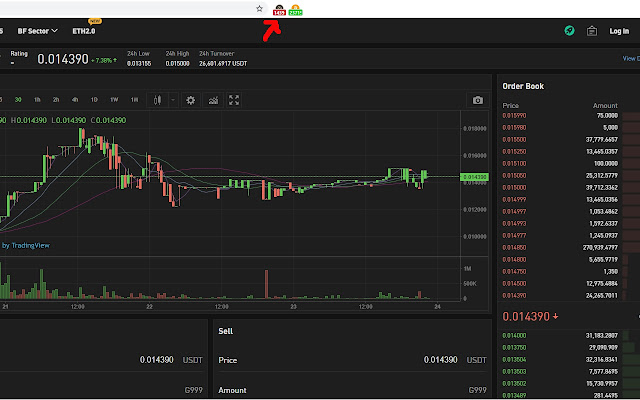Expand the BF Sector menu
This screenshot has width=640, height=400.
(38, 31)
